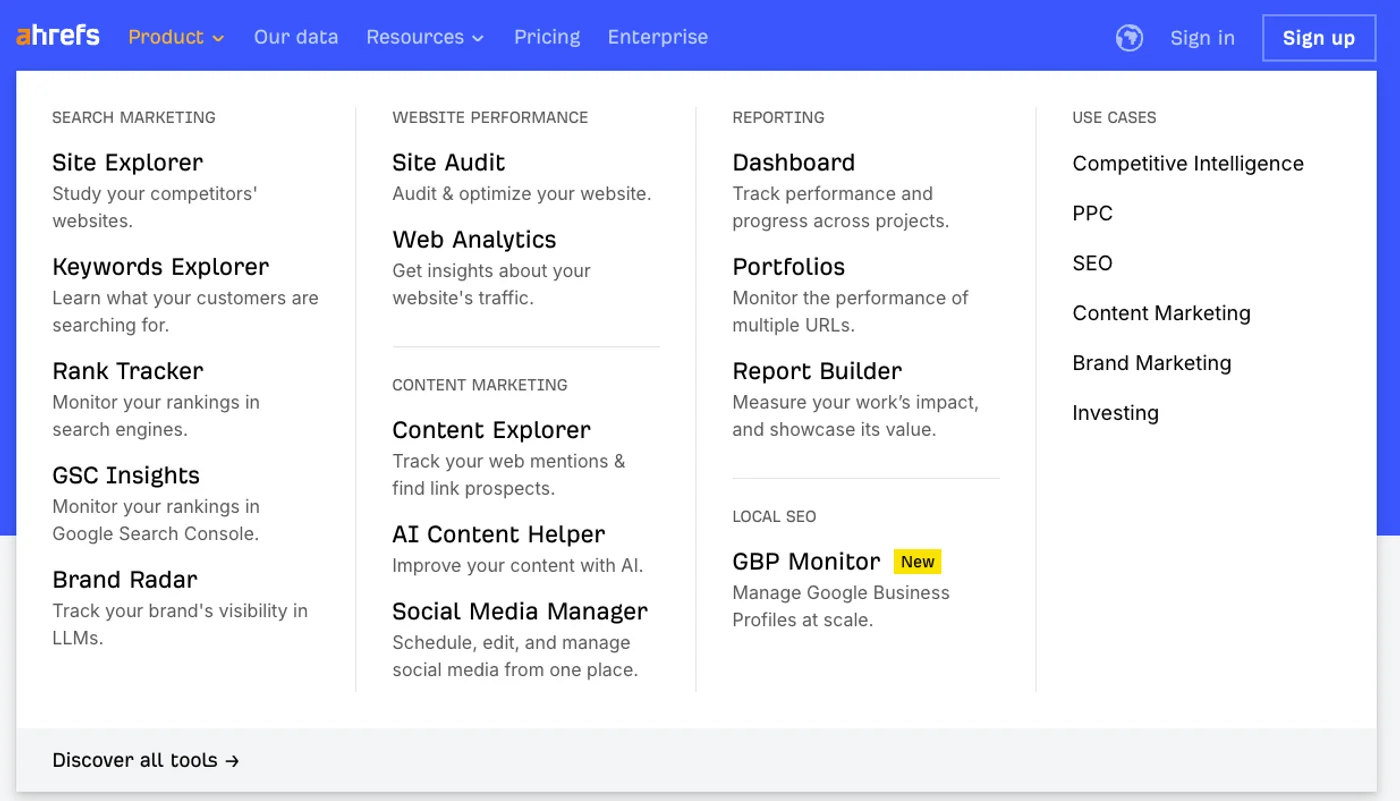The height and width of the screenshot is (801, 1400).
Task: Open the language globe icon
Action: pyautogui.click(x=1129, y=38)
